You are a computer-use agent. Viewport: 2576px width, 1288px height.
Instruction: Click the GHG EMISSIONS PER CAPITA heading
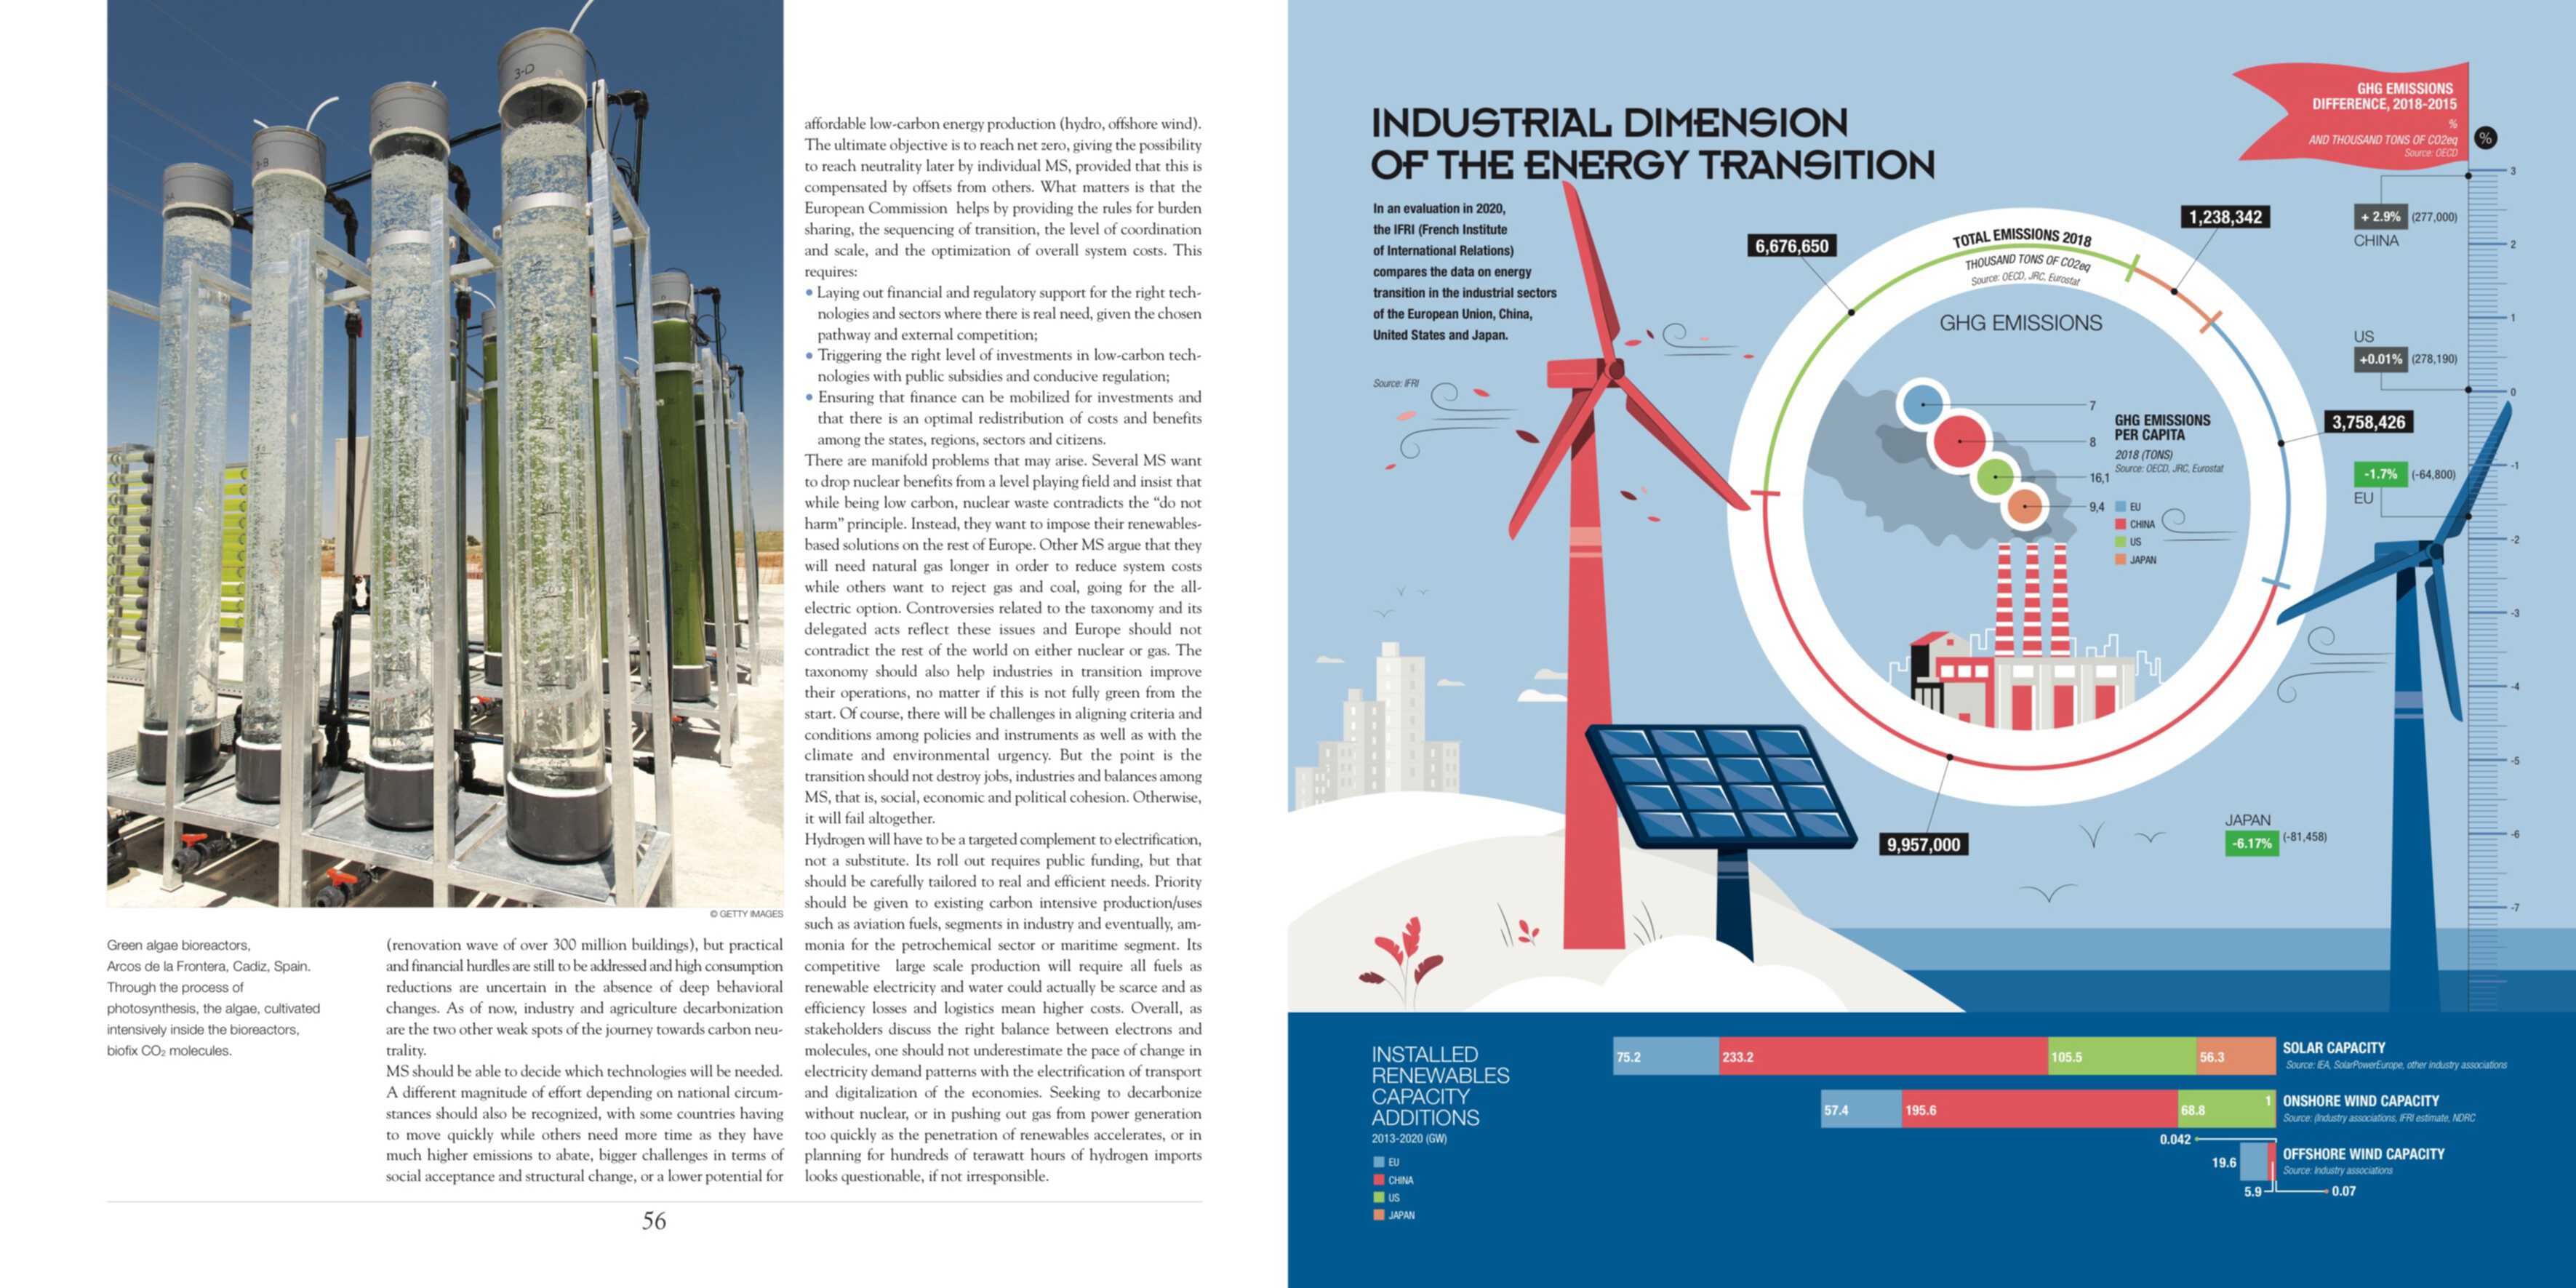tap(2162, 427)
